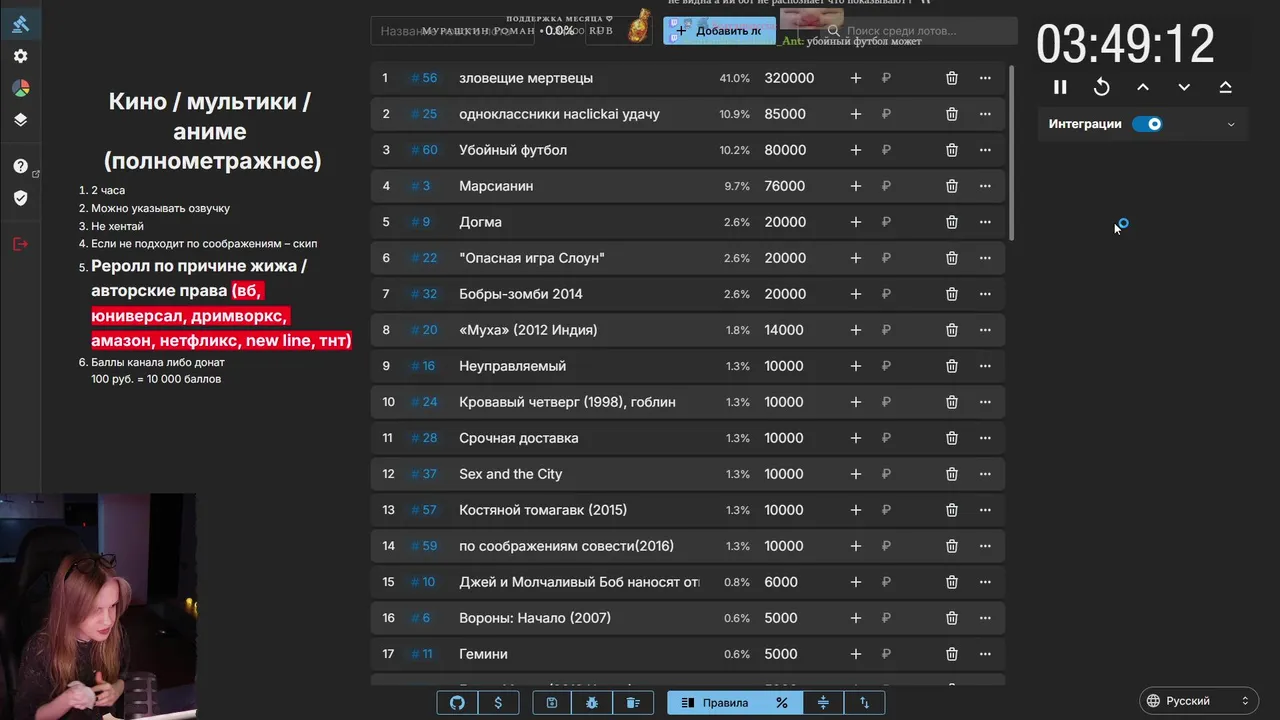Click lot name 'Убойный футбол'
The width and height of the screenshot is (1280, 720).
pyautogui.click(x=513, y=150)
